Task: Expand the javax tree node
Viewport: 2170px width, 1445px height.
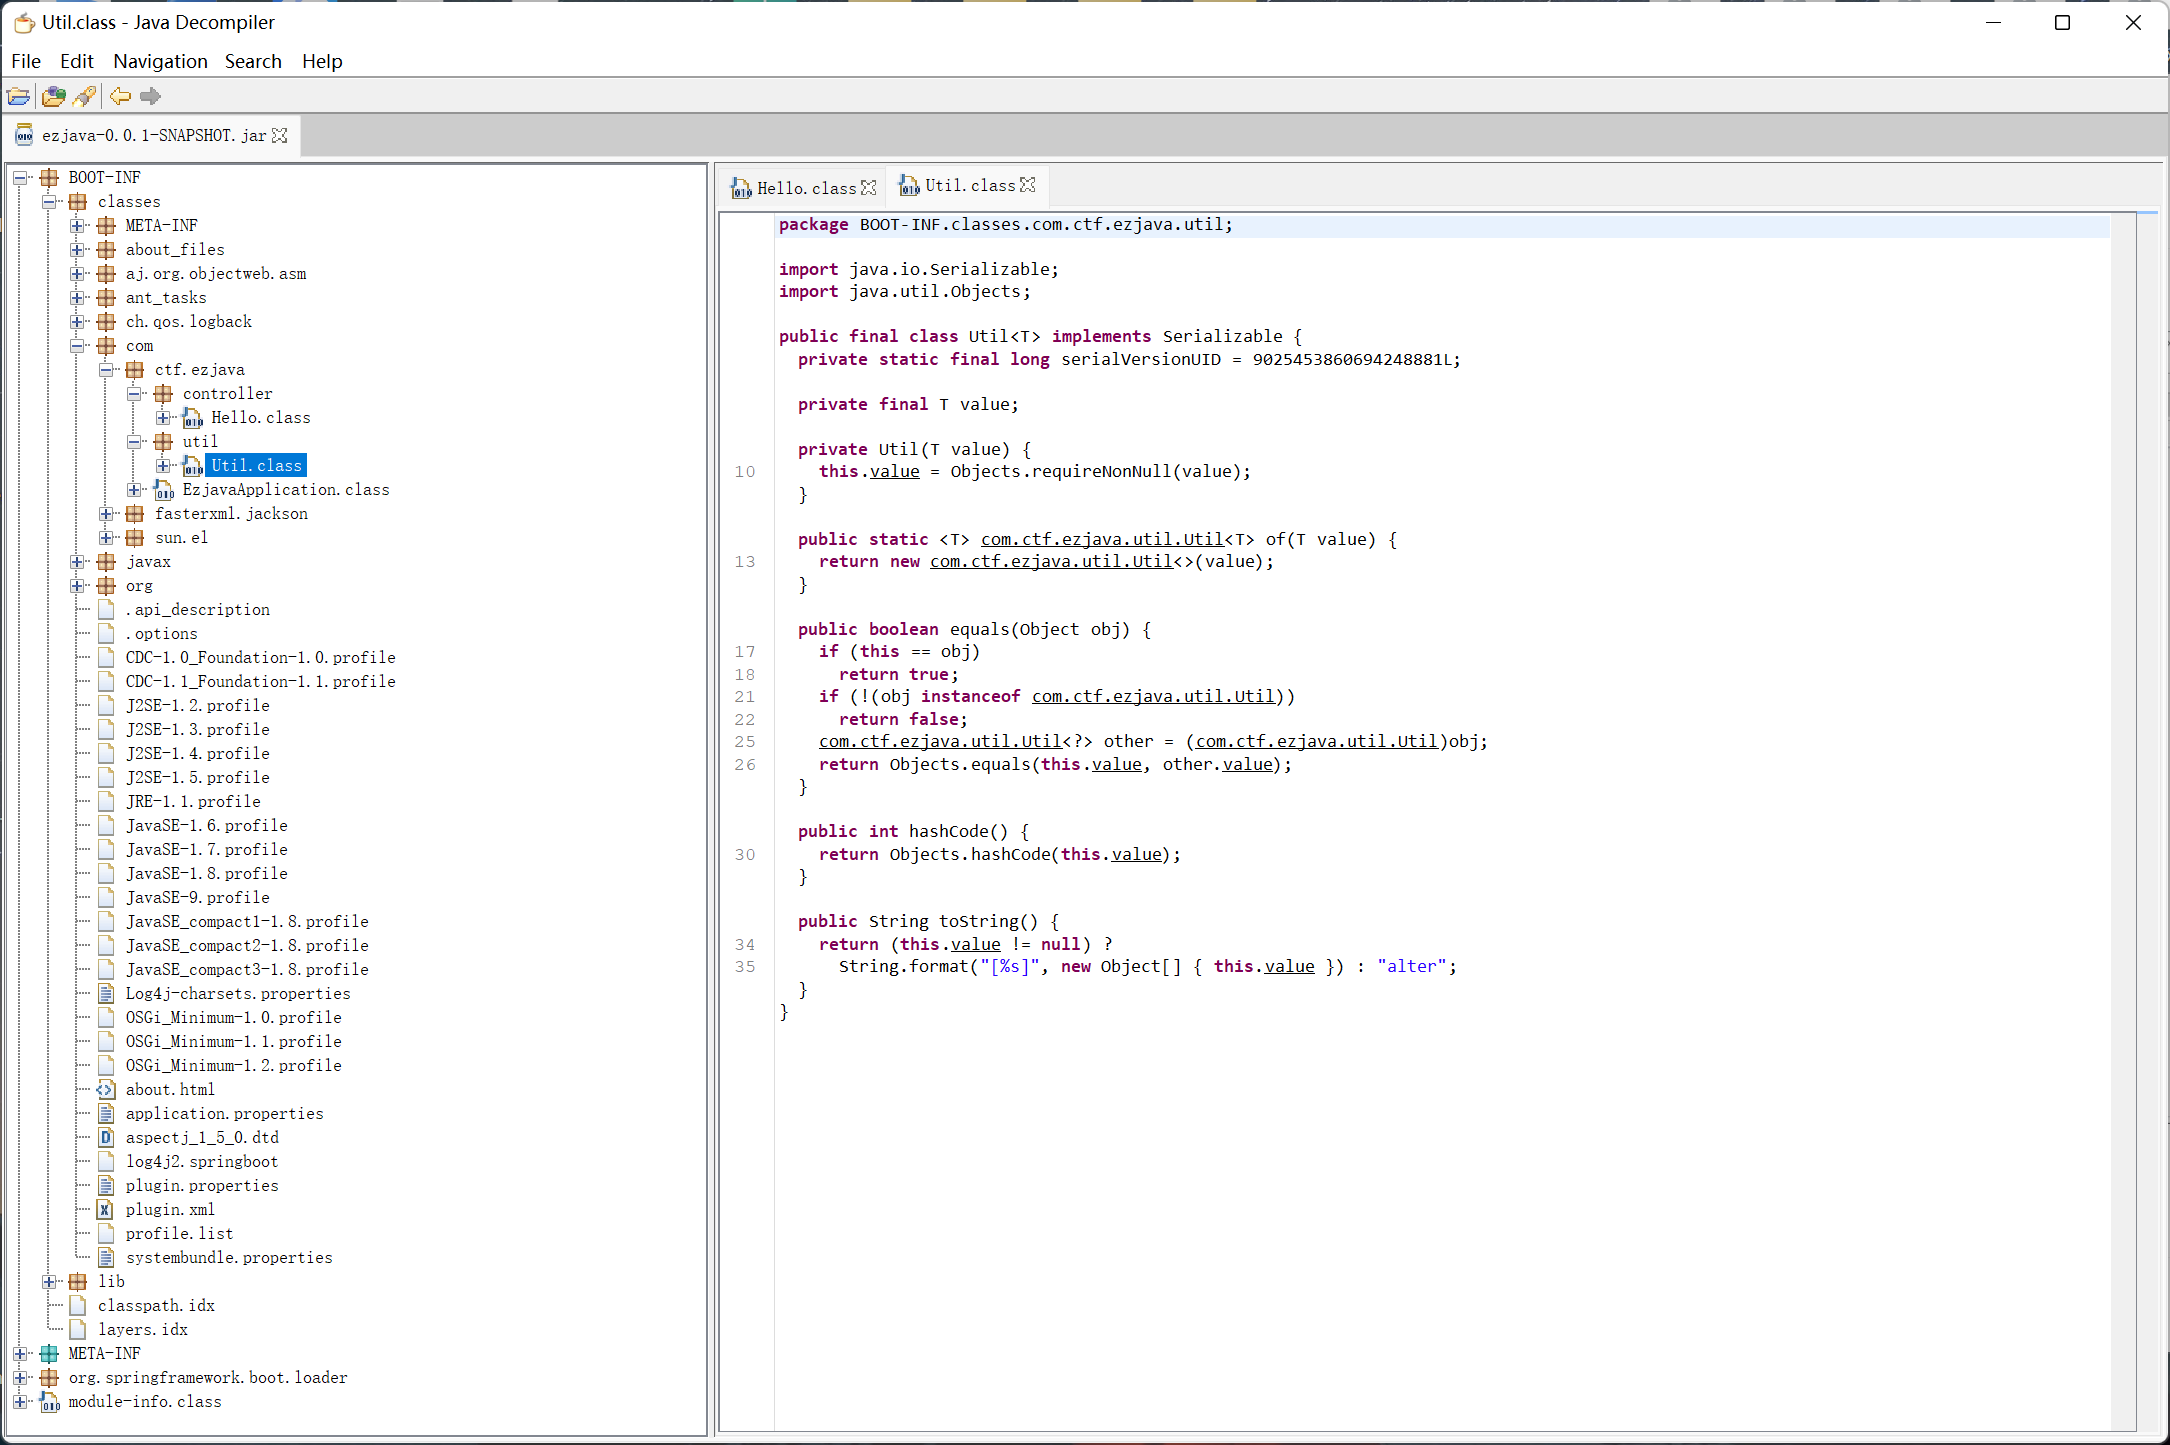Action: click(77, 562)
